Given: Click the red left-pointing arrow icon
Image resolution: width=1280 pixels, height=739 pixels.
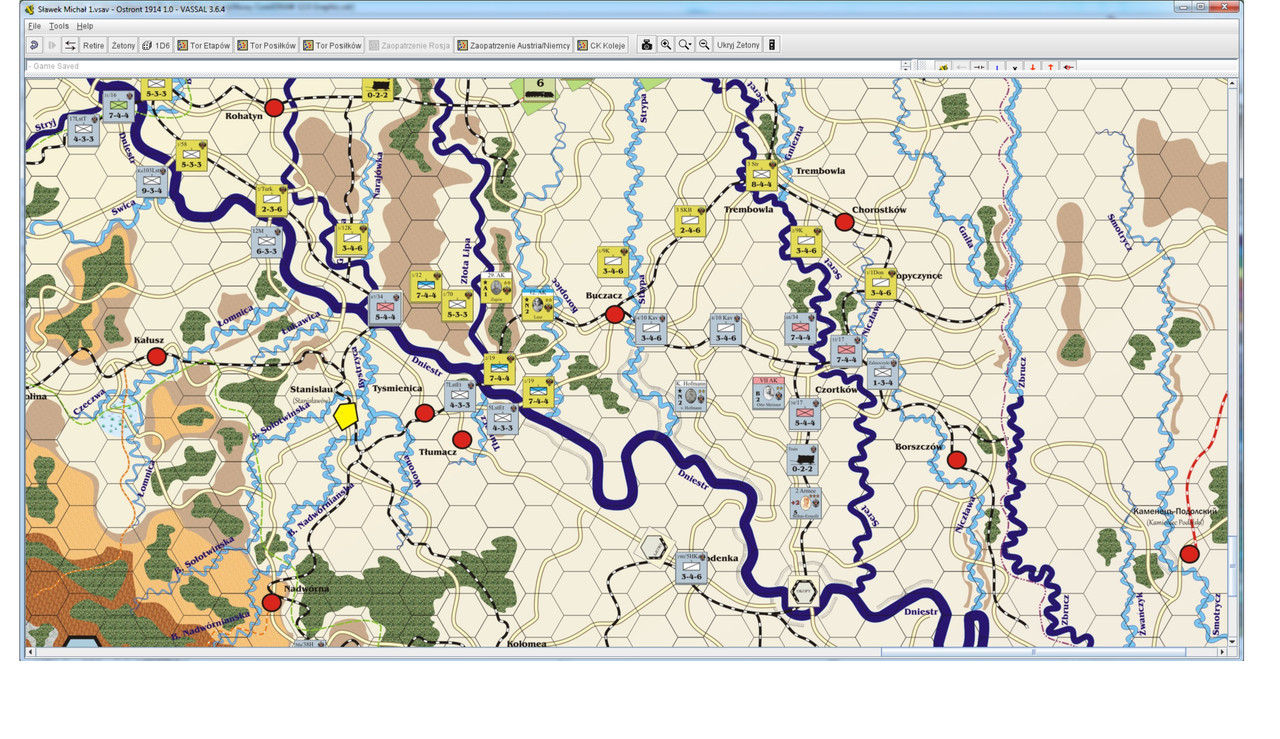Looking at the screenshot, I should click(1069, 67).
